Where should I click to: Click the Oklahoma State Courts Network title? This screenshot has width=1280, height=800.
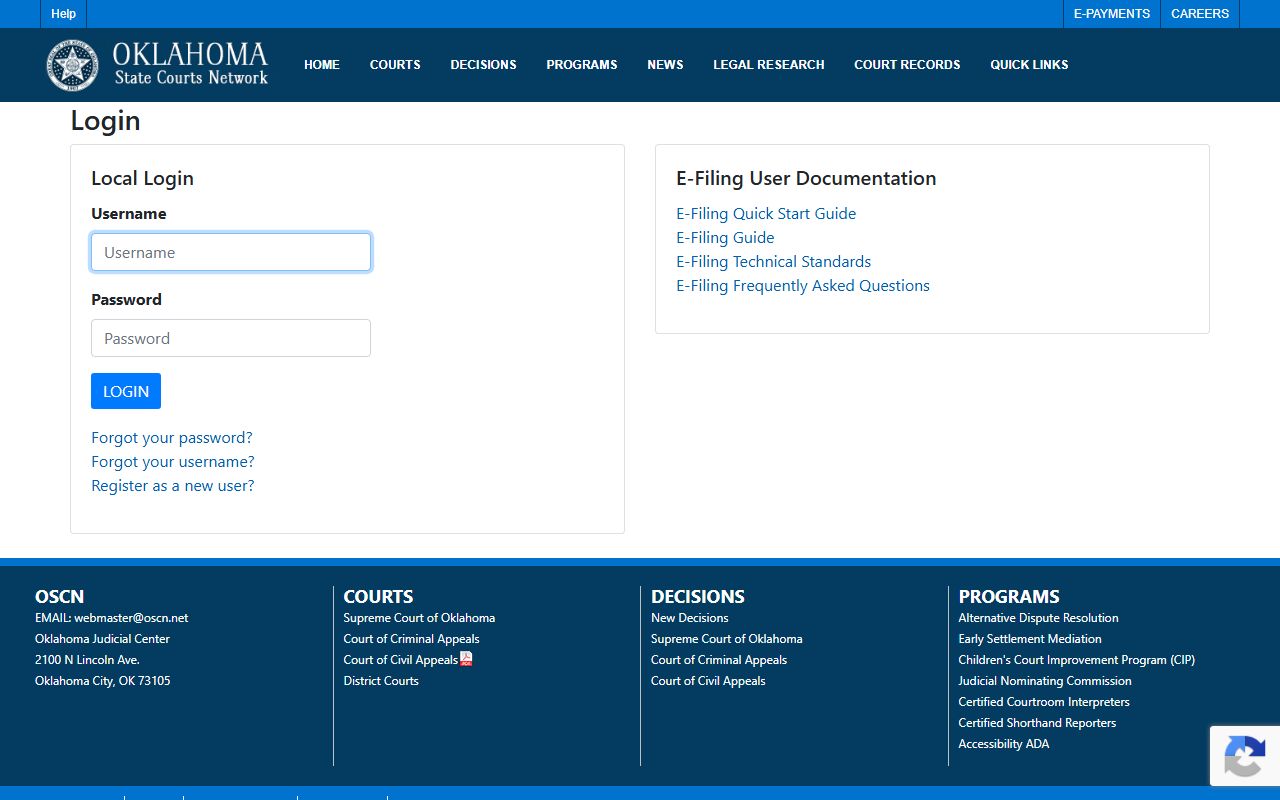190,64
